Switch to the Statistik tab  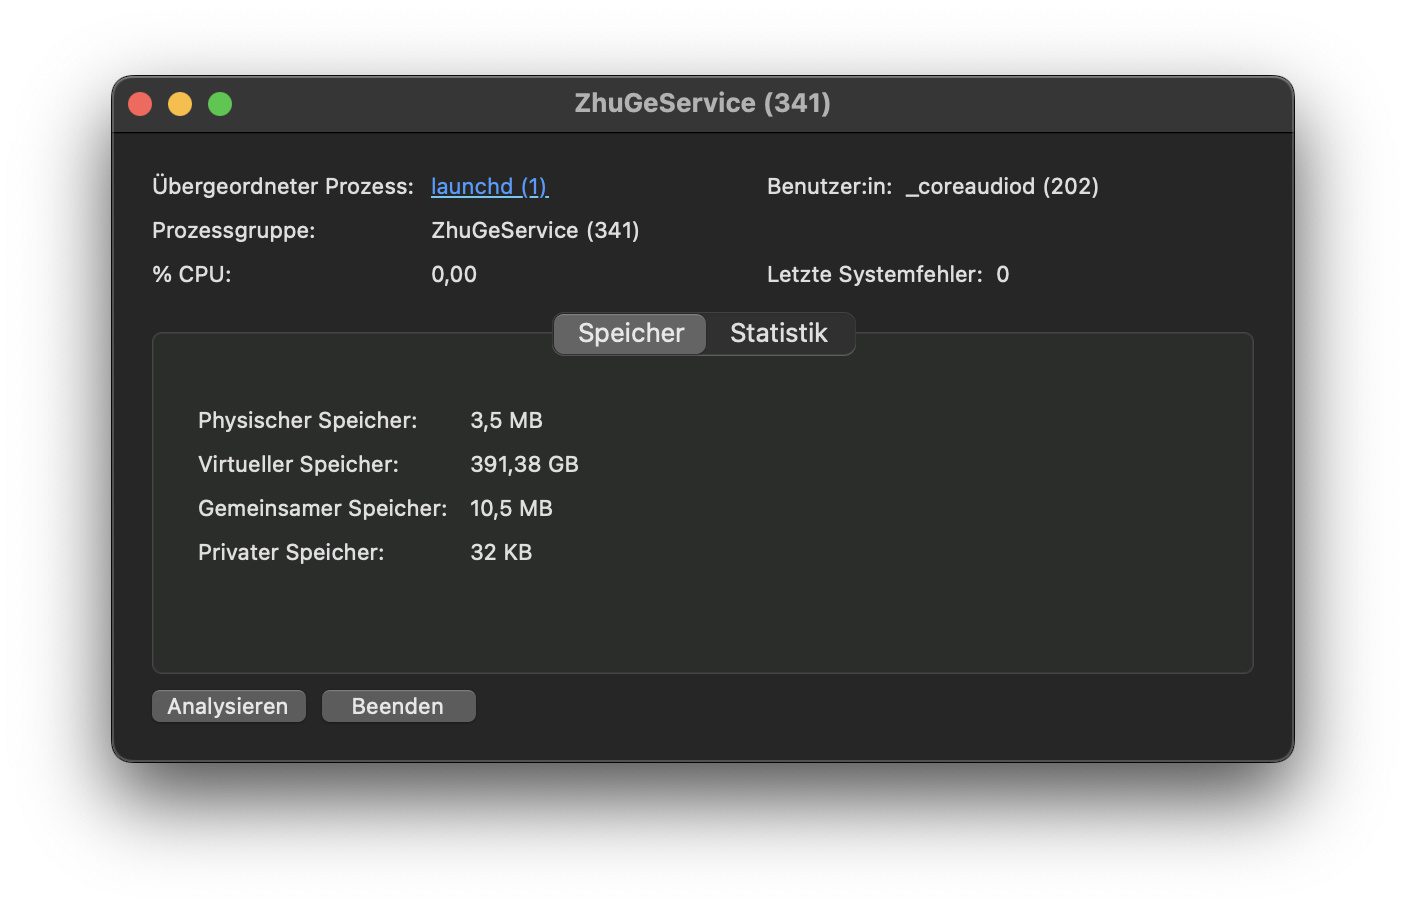pyautogui.click(x=778, y=333)
